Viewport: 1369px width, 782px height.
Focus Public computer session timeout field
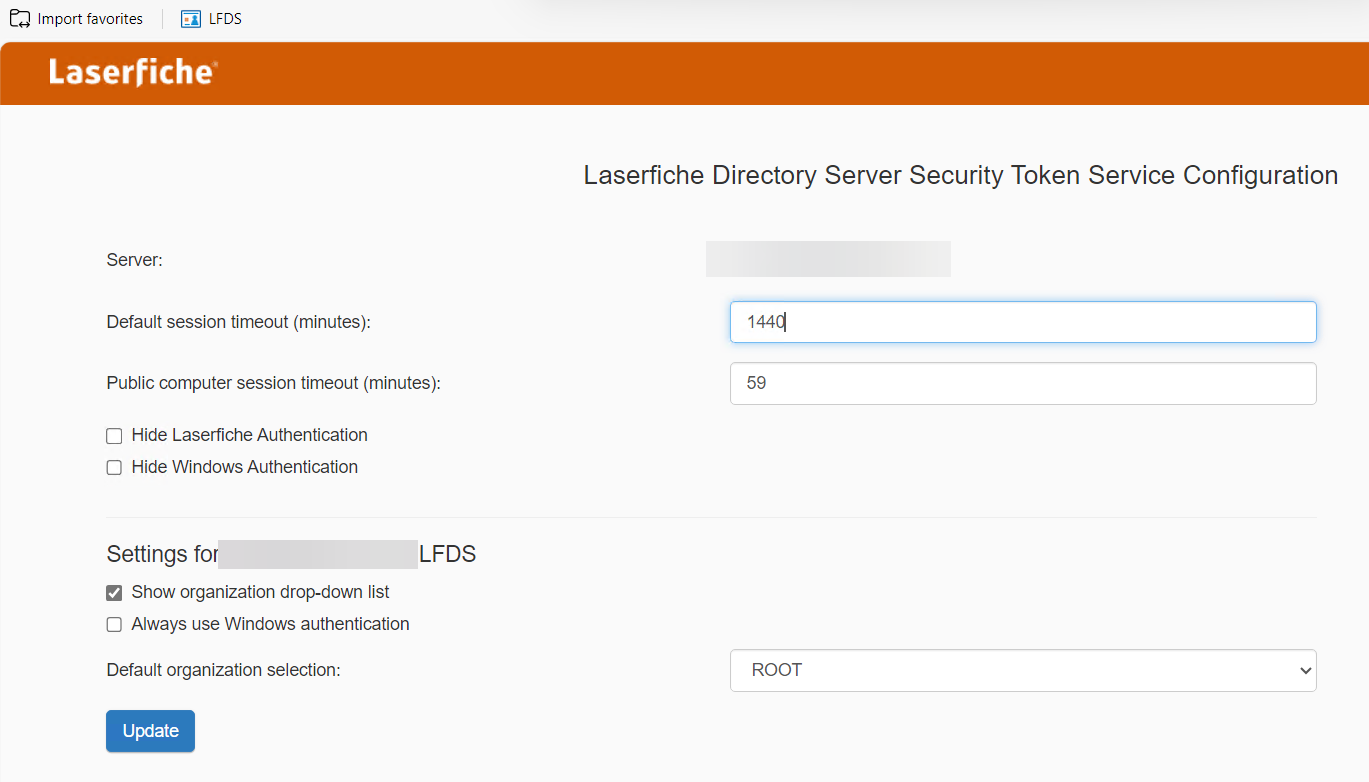coord(1023,383)
